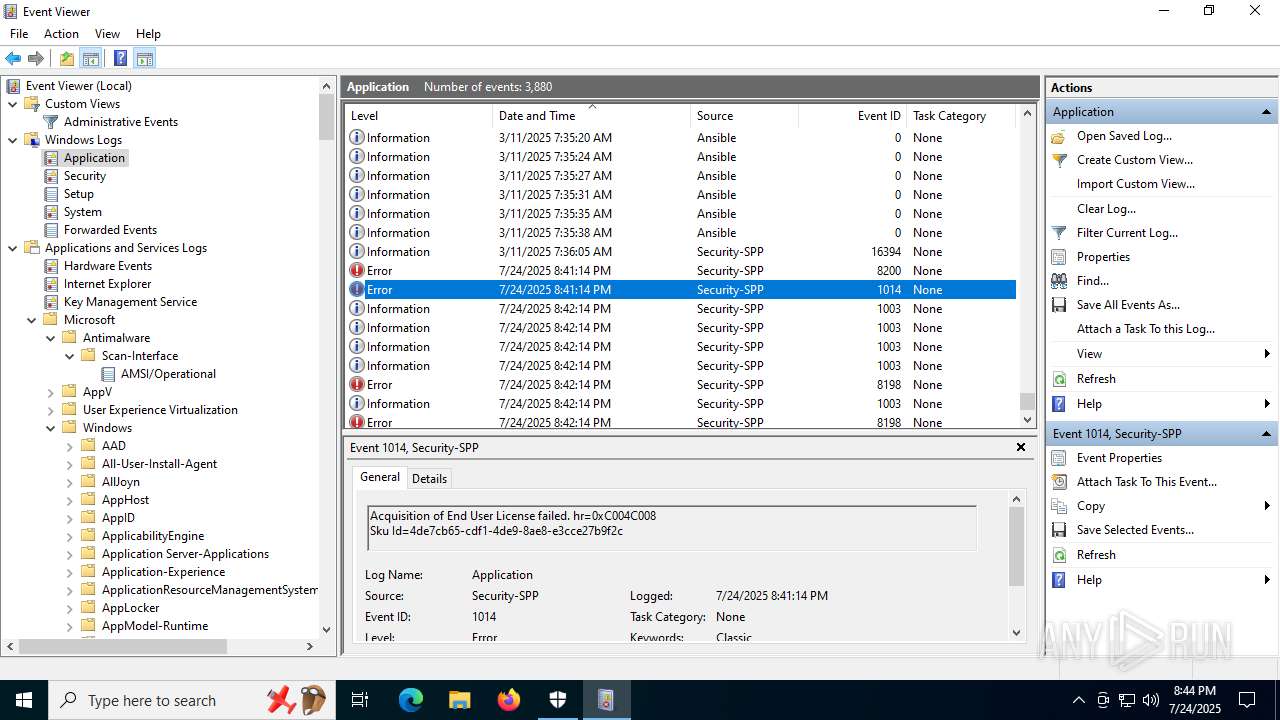Sort by the Date and Time column
The height and width of the screenshot is (720, 1280).
tap(592, 116)
